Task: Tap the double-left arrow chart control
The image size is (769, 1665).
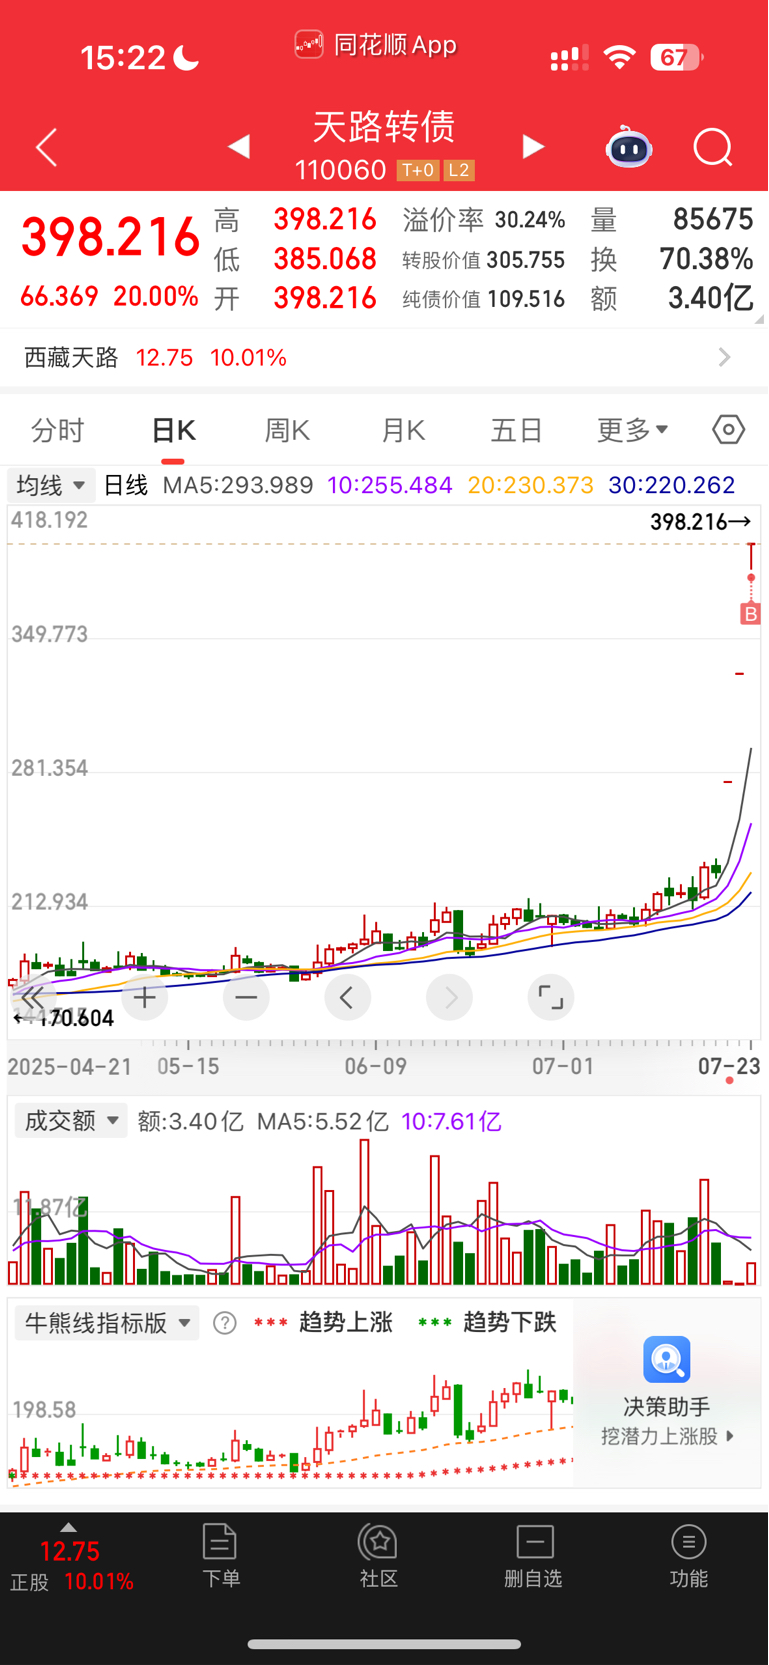Action: (32, 997)
